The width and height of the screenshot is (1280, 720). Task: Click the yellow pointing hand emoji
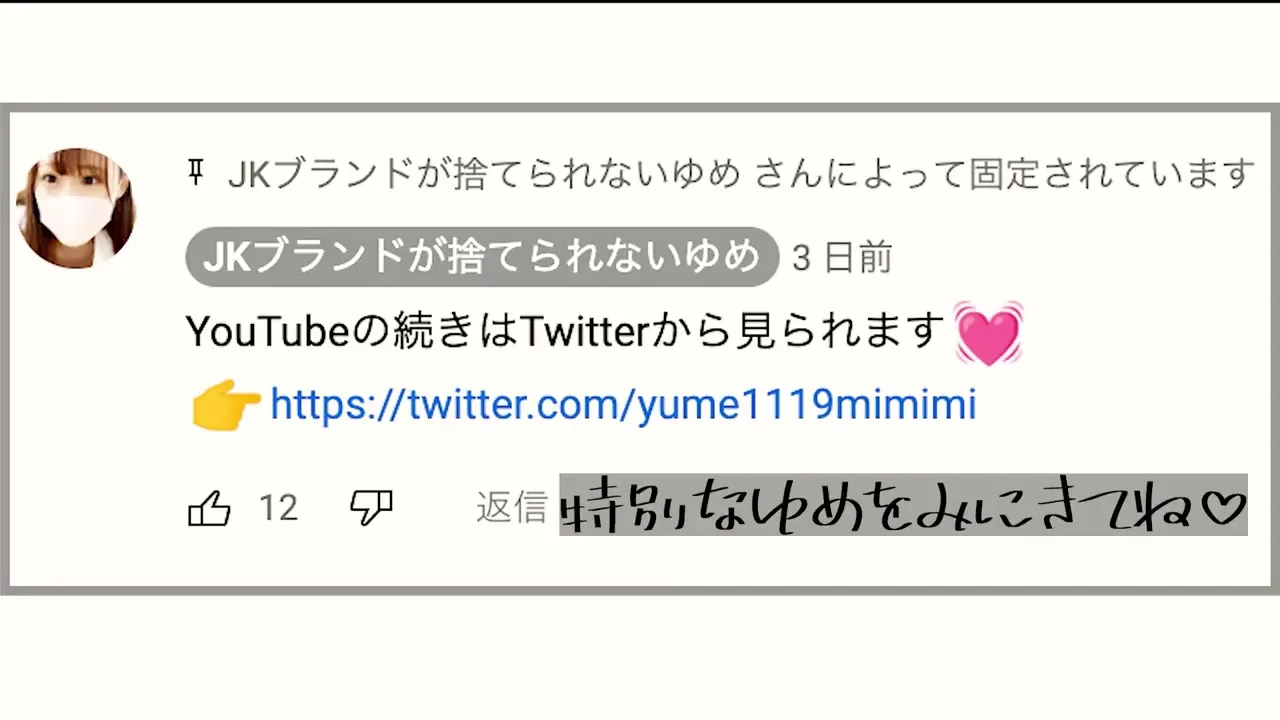coord(226,405)
